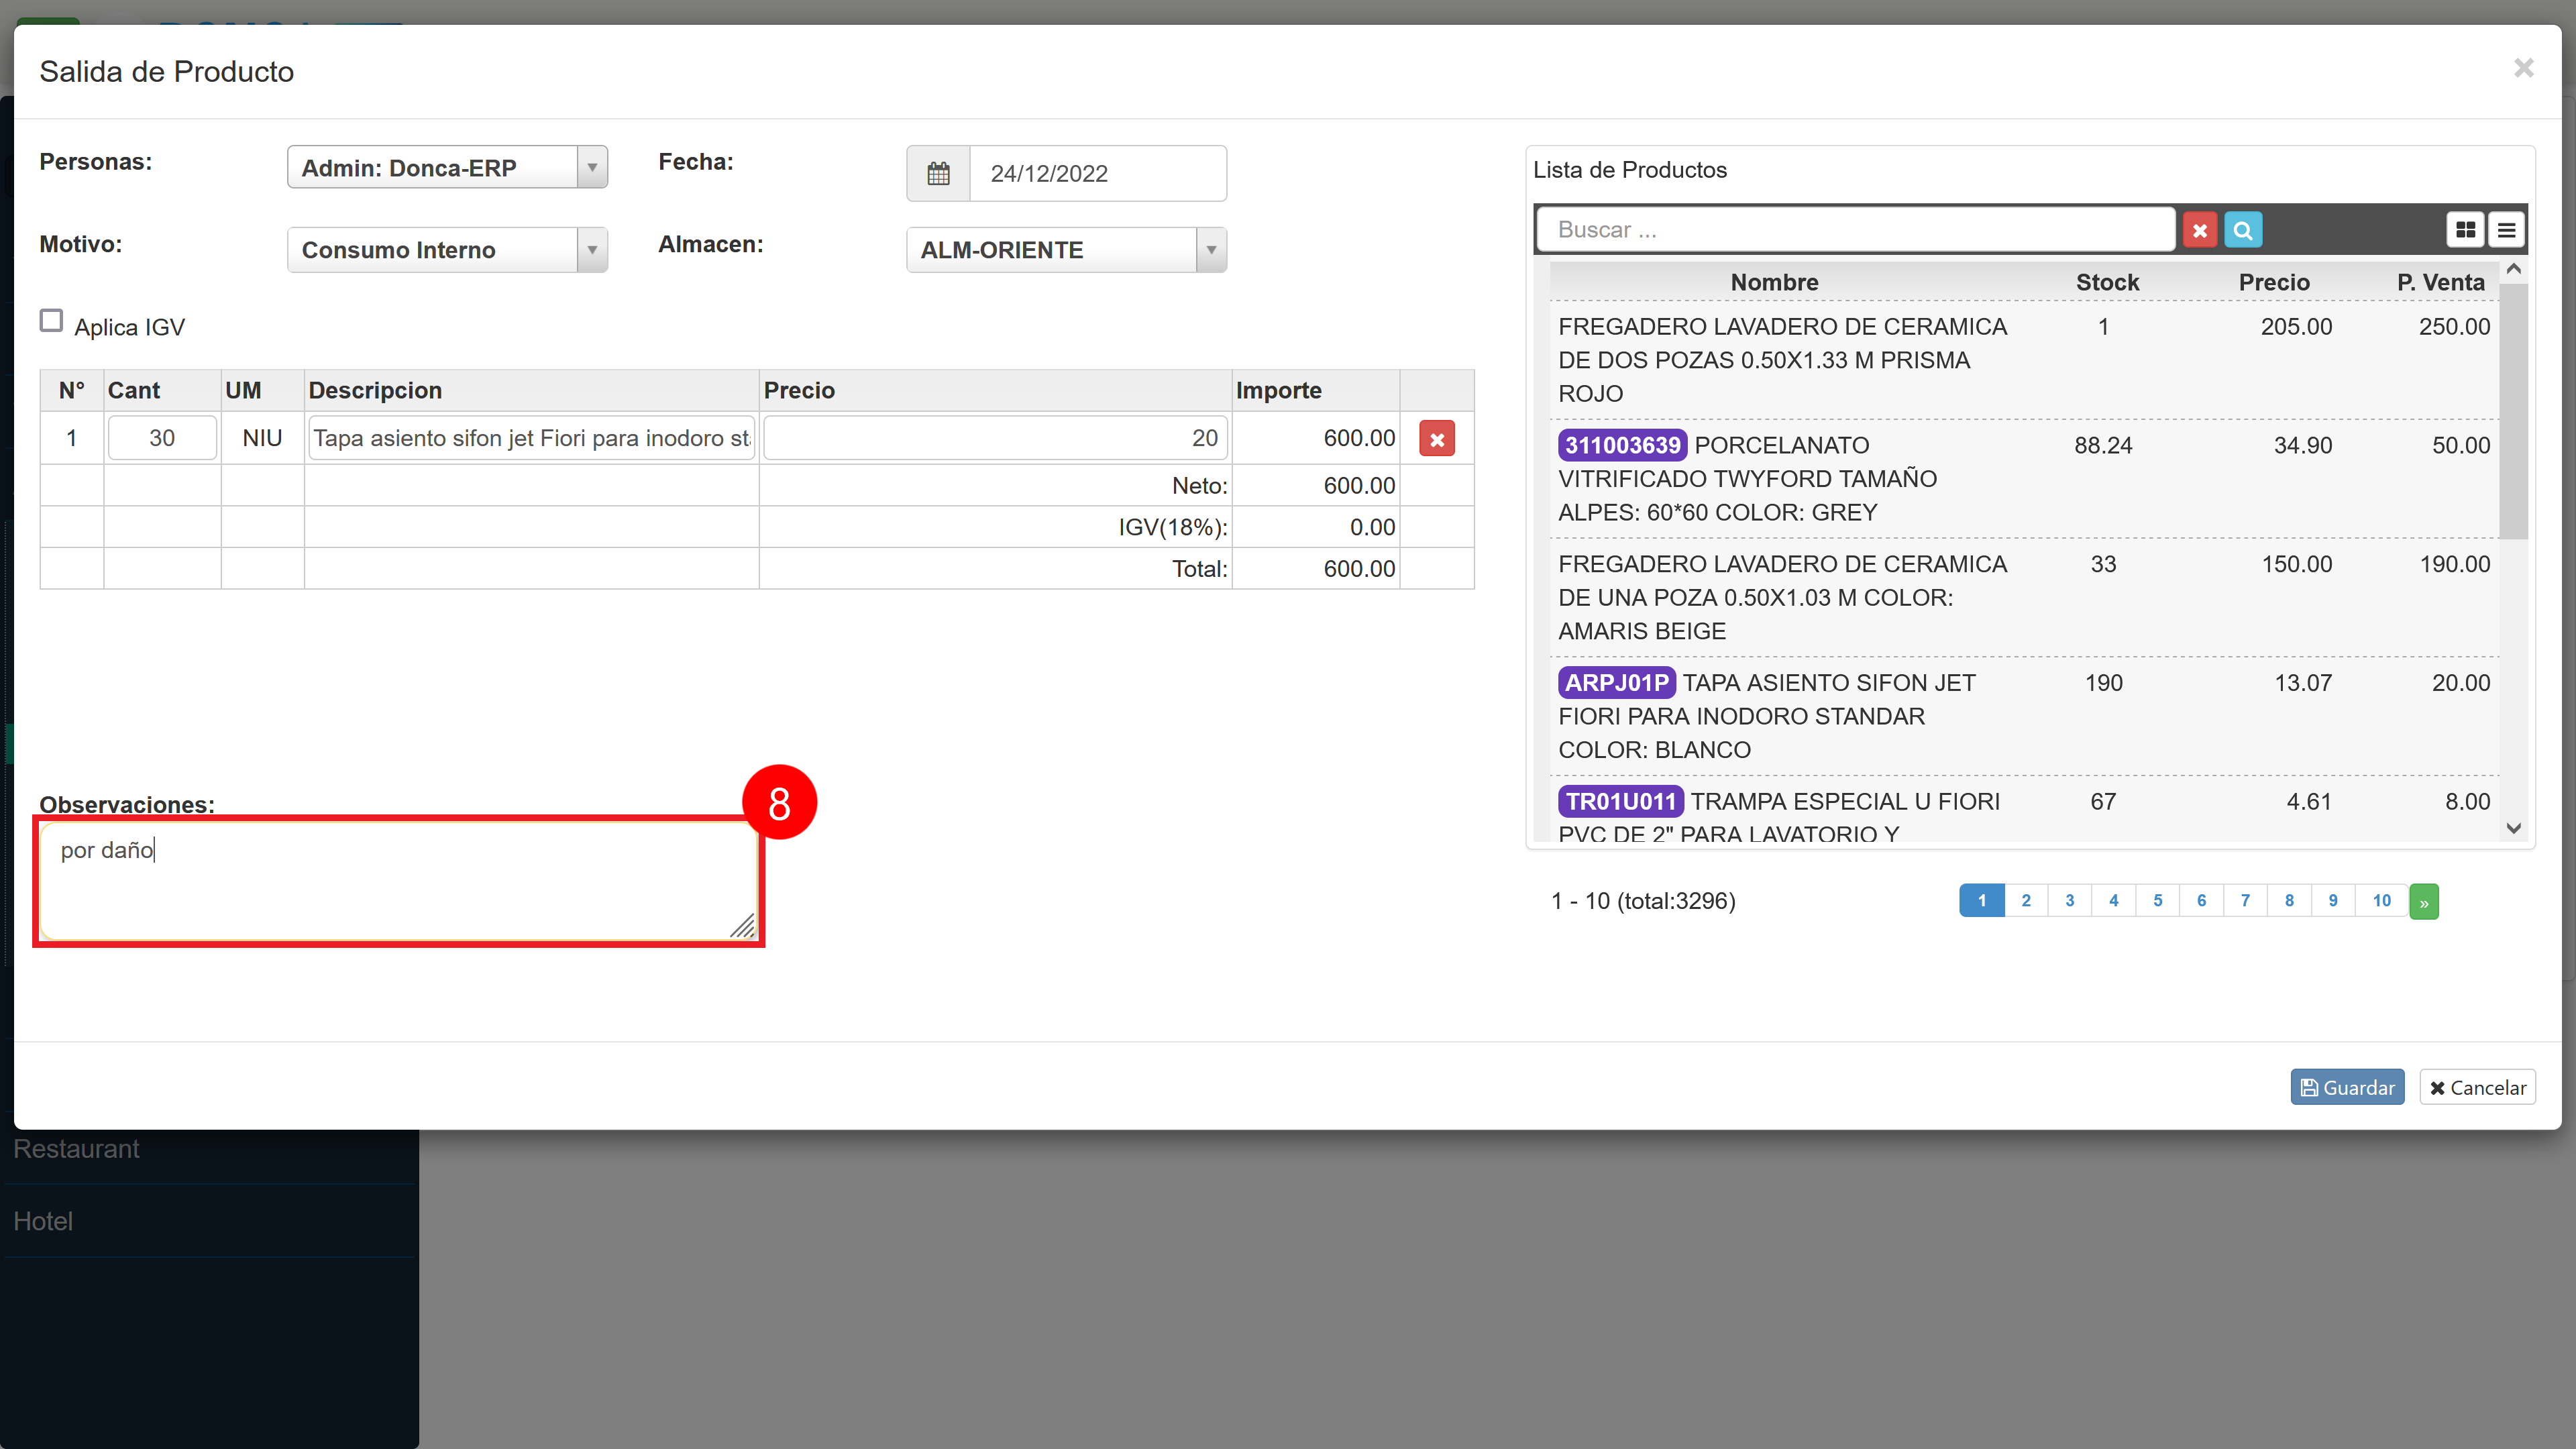Go to page 8 of products

coord(2289,901)
